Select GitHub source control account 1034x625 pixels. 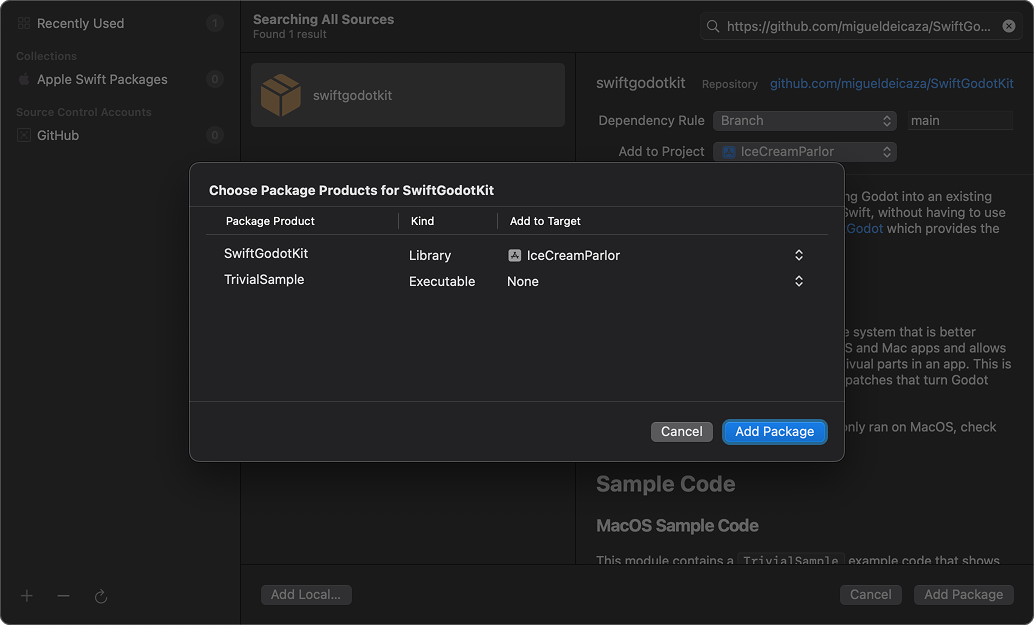click(120, 136)
